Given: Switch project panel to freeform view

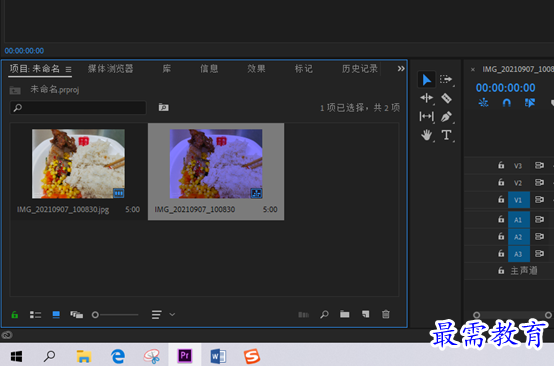Looking at the screenshot, I should [76, 314].
